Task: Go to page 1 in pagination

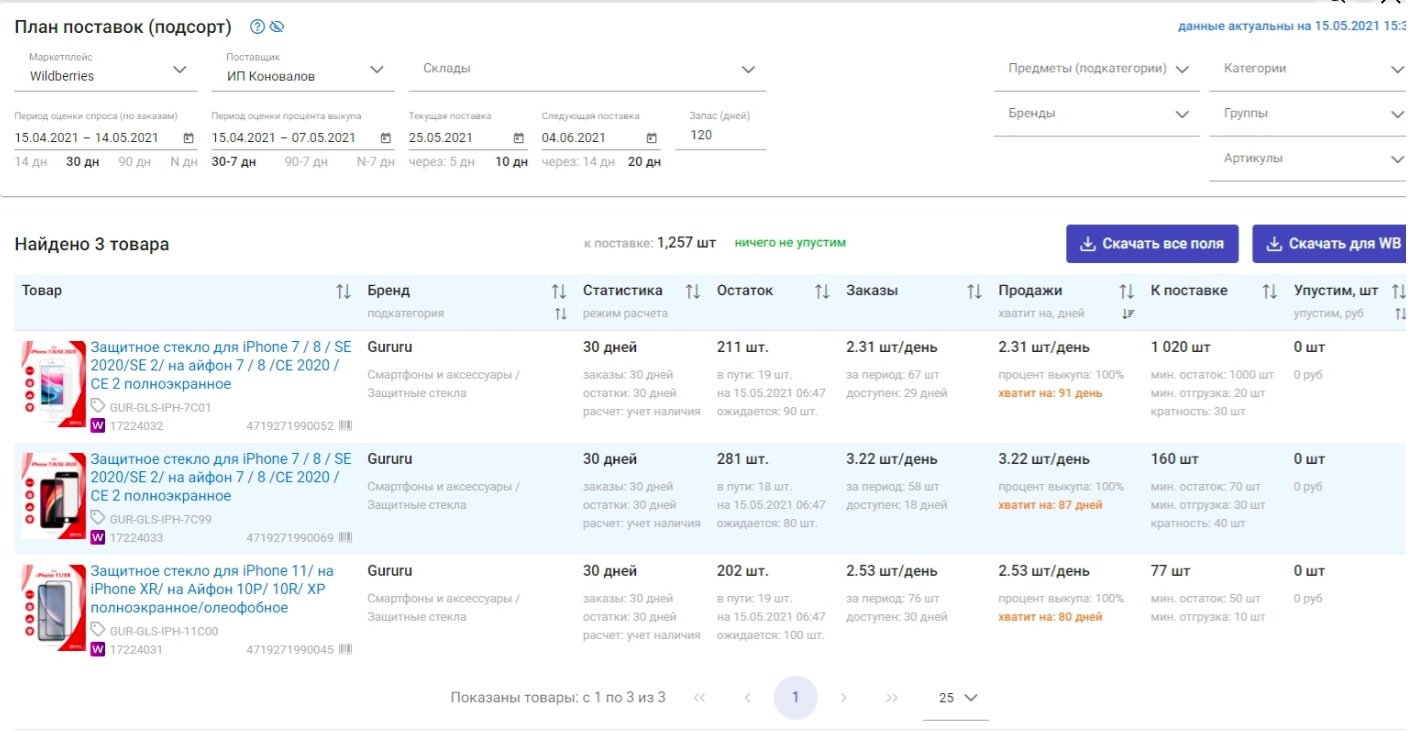Action: [x=795, y=697]
